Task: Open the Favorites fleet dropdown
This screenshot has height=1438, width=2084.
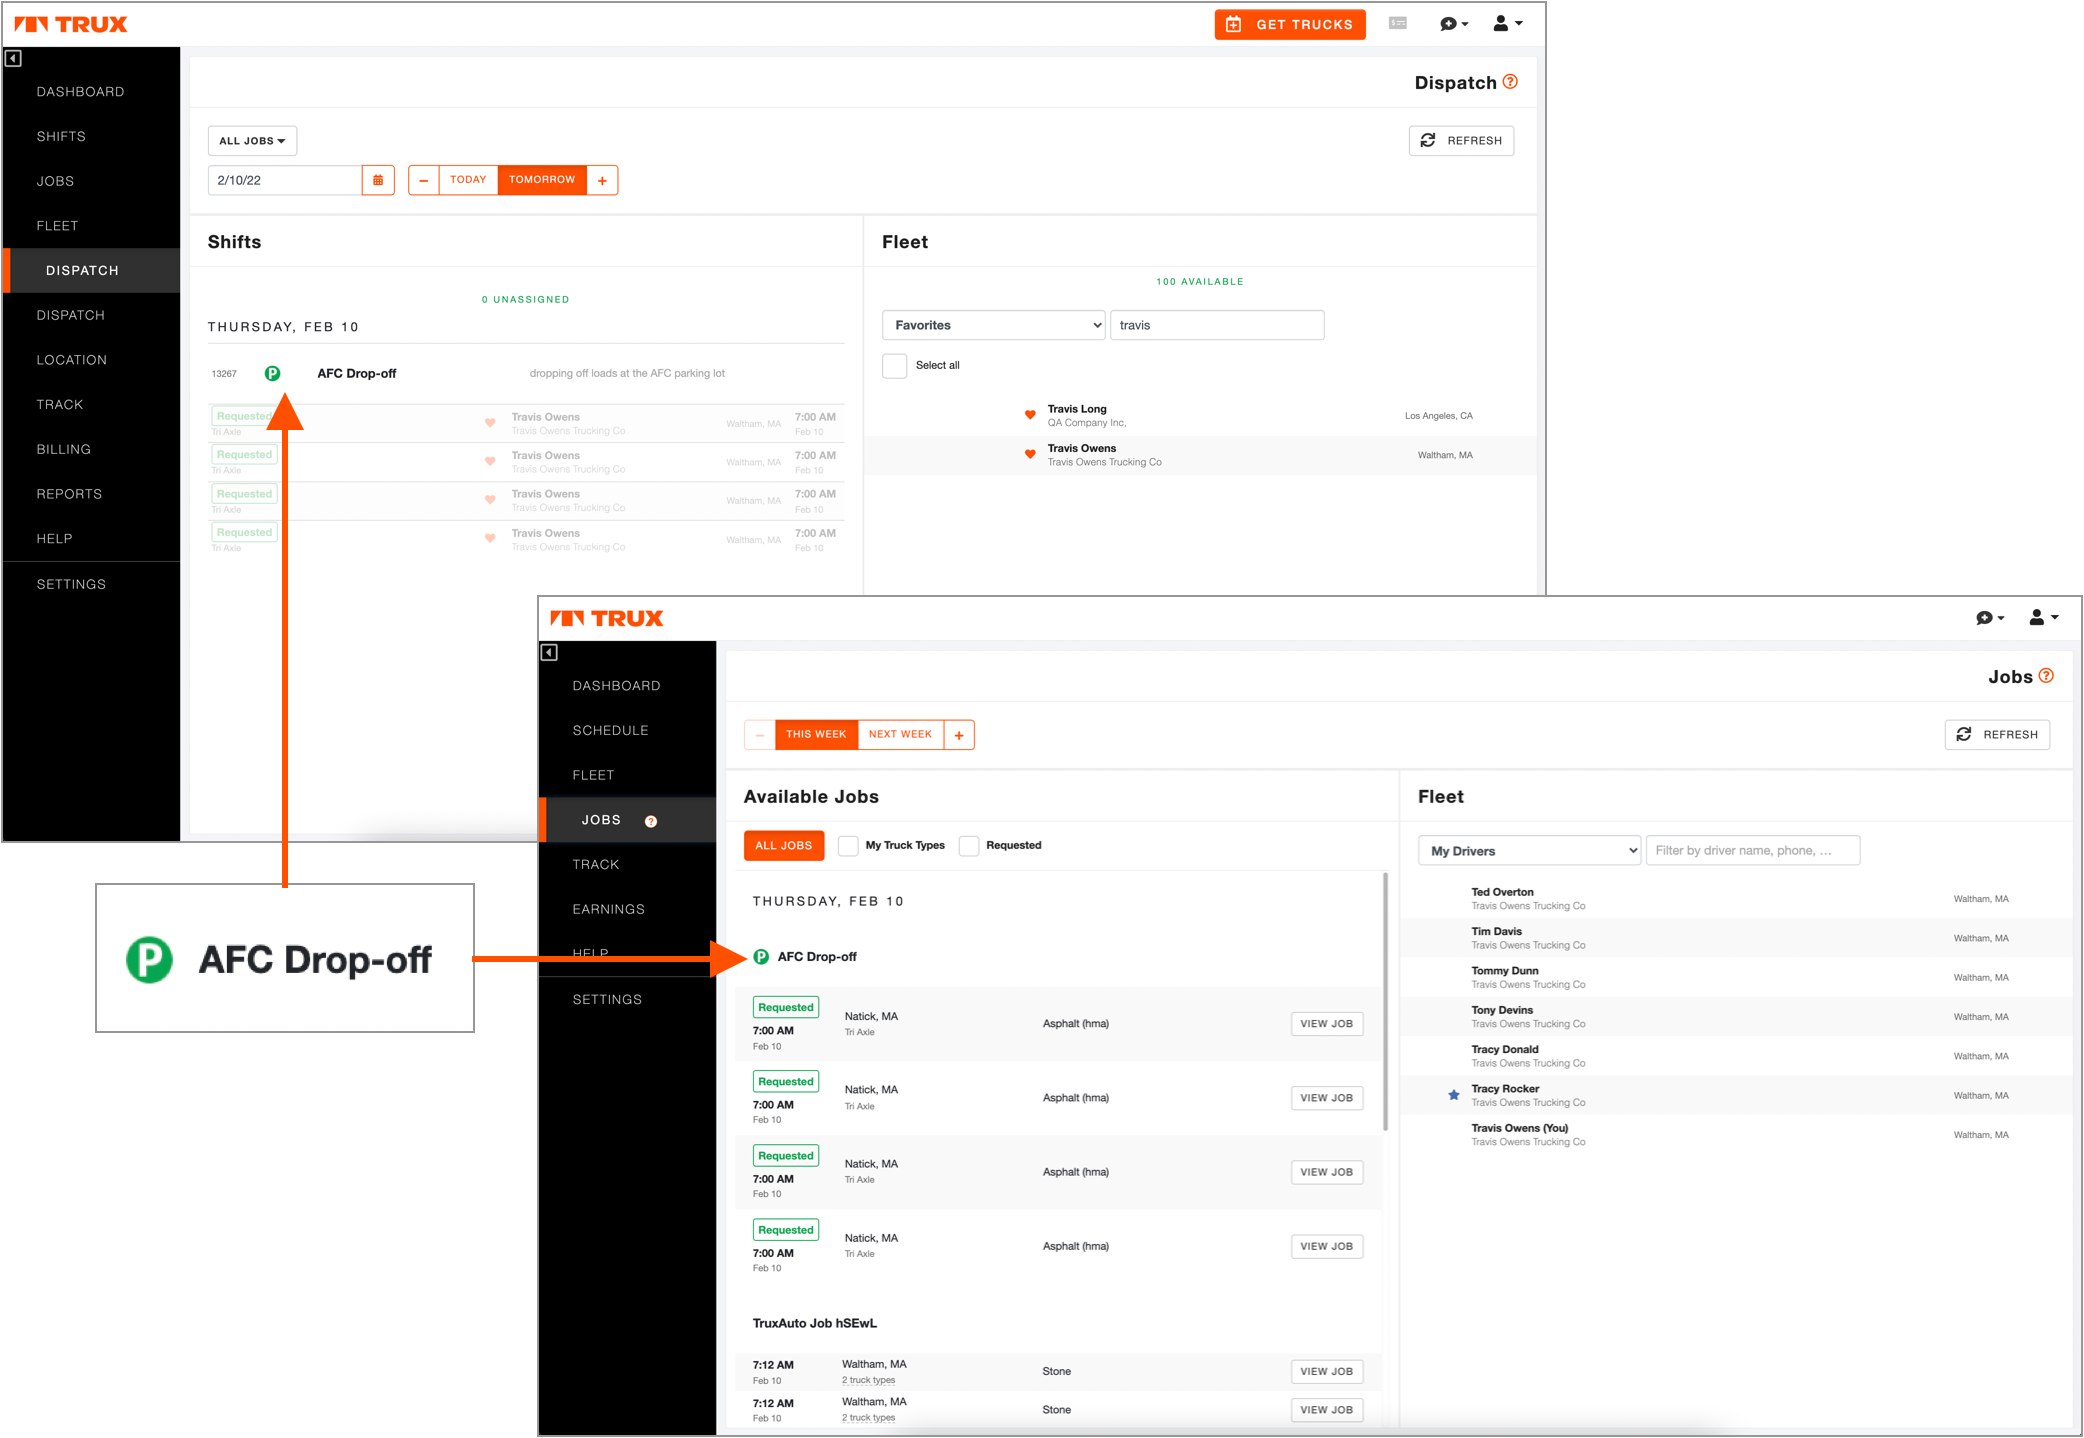Action: (994, 325)
